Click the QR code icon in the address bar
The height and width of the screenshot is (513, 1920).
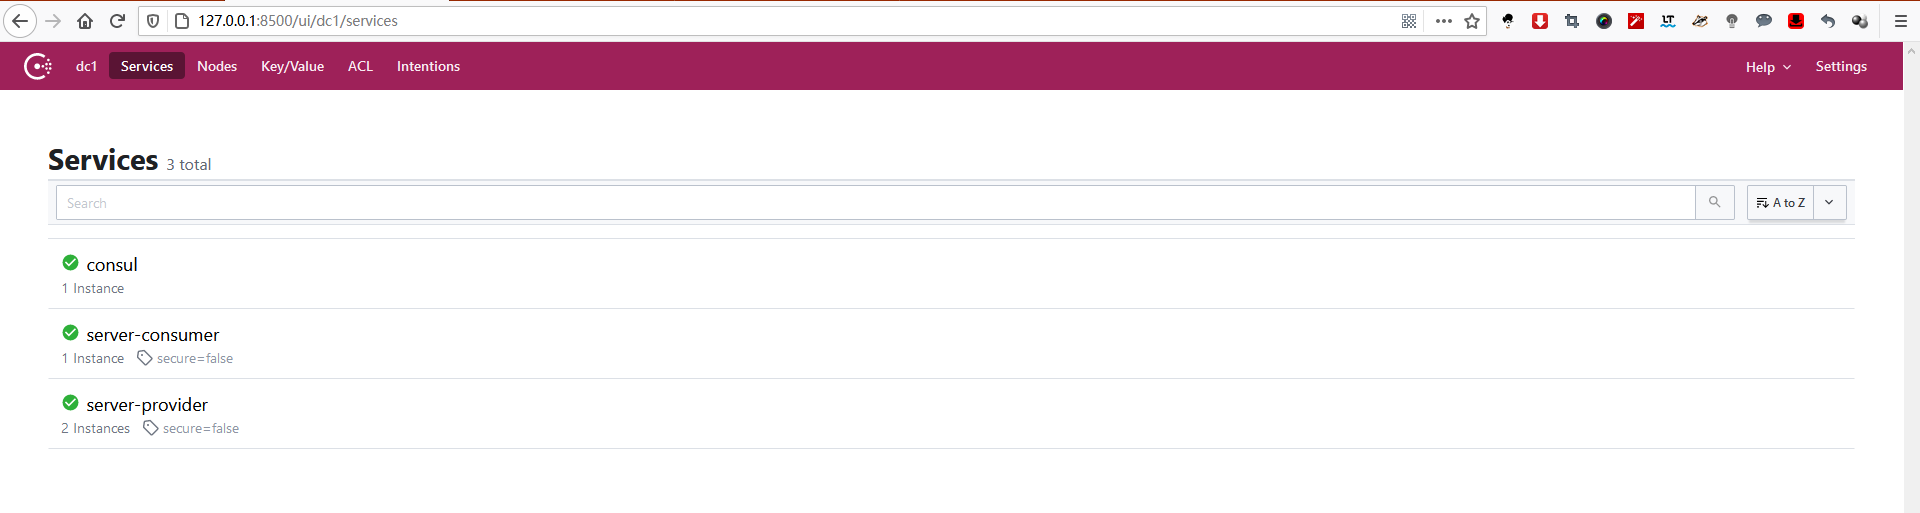[x=1409, y=21]
